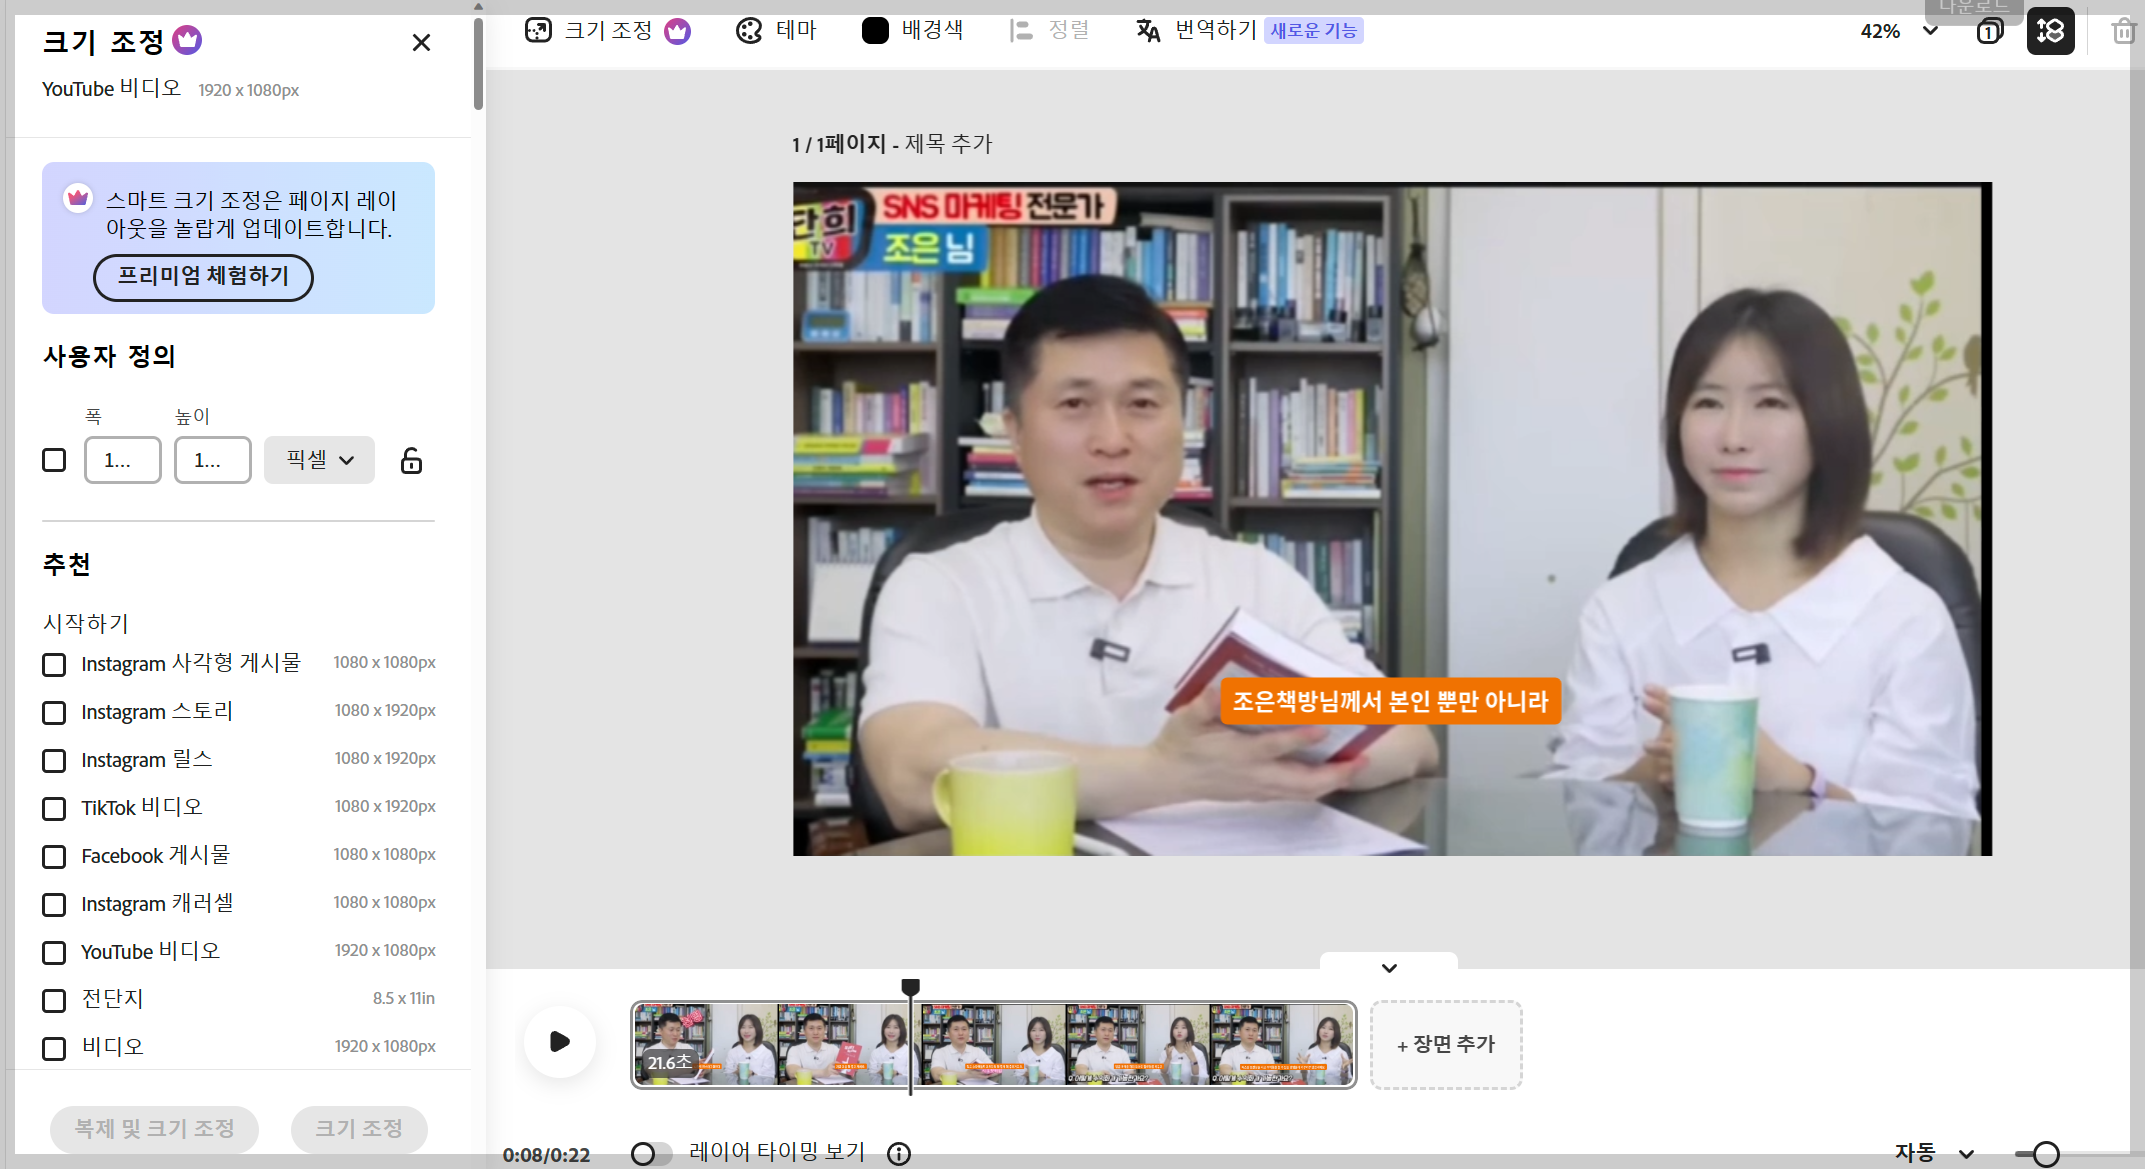Enable the custom size checkbox
The image size is (2145, 1169).
click(x=54, y=460)
